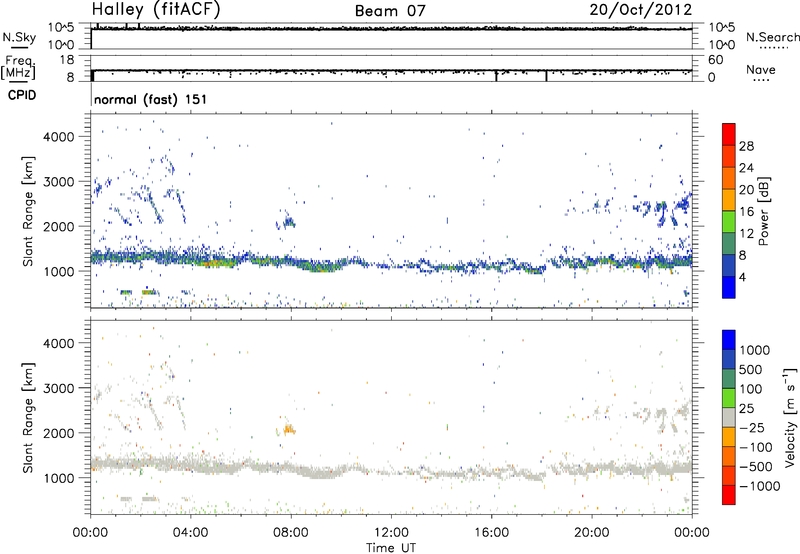The height and width of the screenshot is (554, 800).
Task: Click the "Freq. [MHz]" axis label
Action: click(x=19, y=68)
